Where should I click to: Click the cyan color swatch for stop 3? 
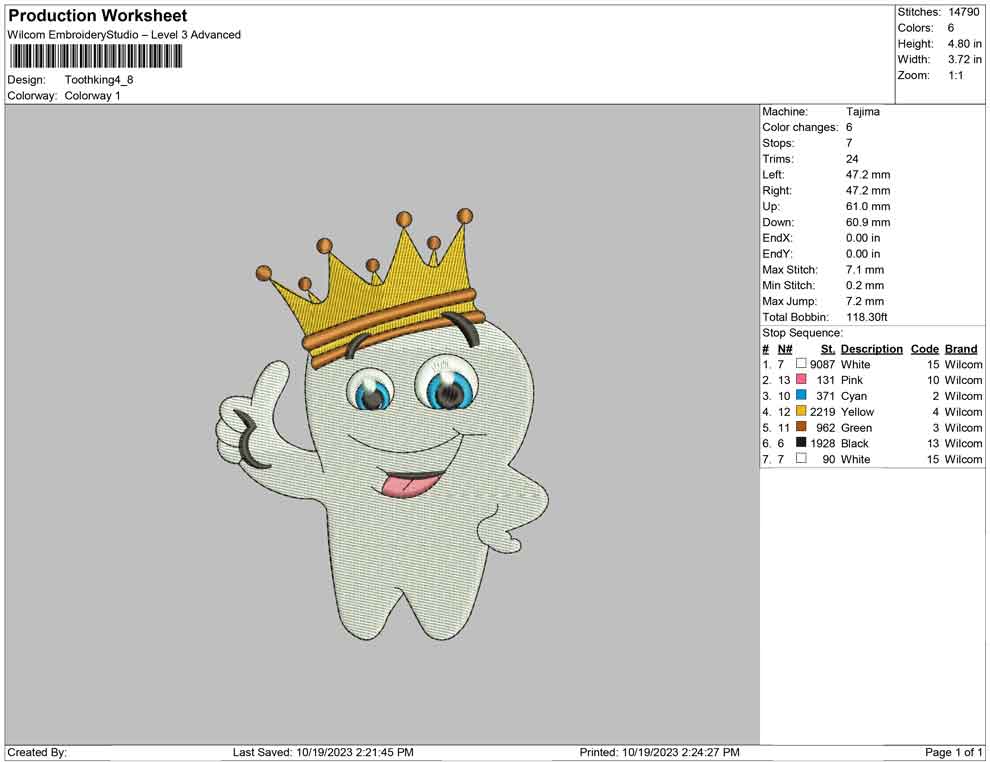tap(801, 395)
